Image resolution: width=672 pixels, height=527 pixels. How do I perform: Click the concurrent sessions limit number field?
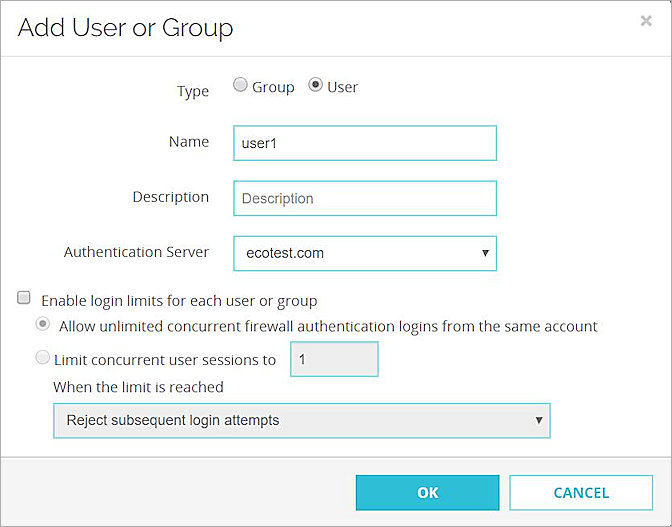tap(334, 359)
